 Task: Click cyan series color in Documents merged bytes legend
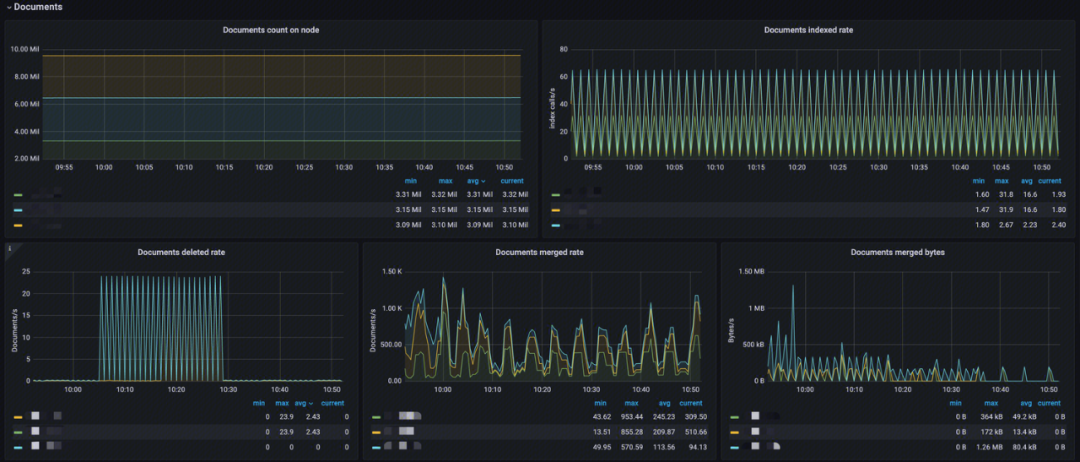(x=734, y=445)
